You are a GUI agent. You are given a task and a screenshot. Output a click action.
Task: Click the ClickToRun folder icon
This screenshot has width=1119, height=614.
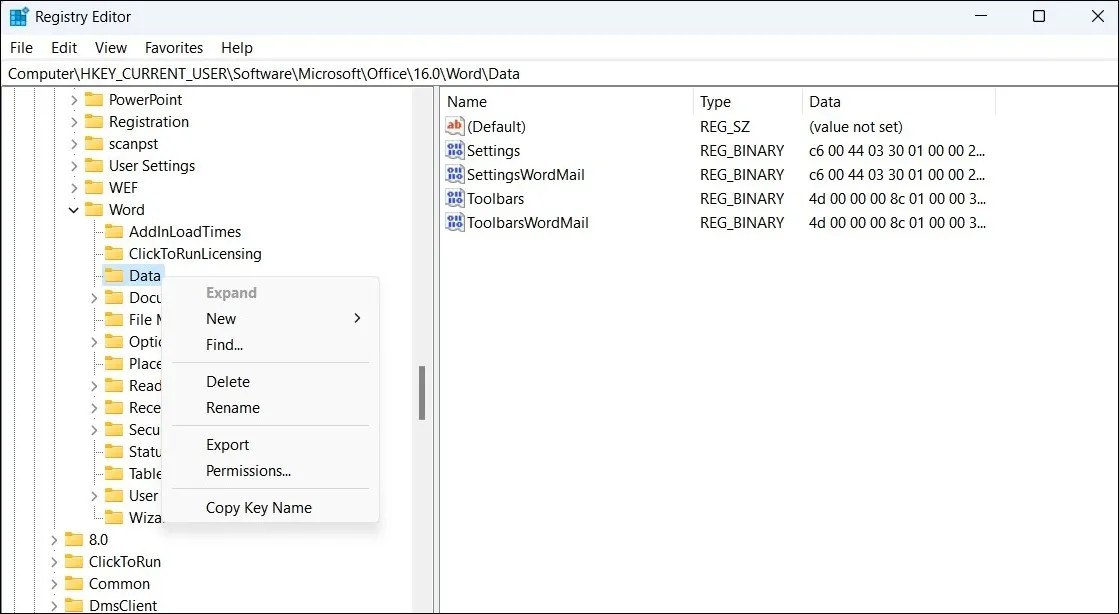(x=74, y=562)
